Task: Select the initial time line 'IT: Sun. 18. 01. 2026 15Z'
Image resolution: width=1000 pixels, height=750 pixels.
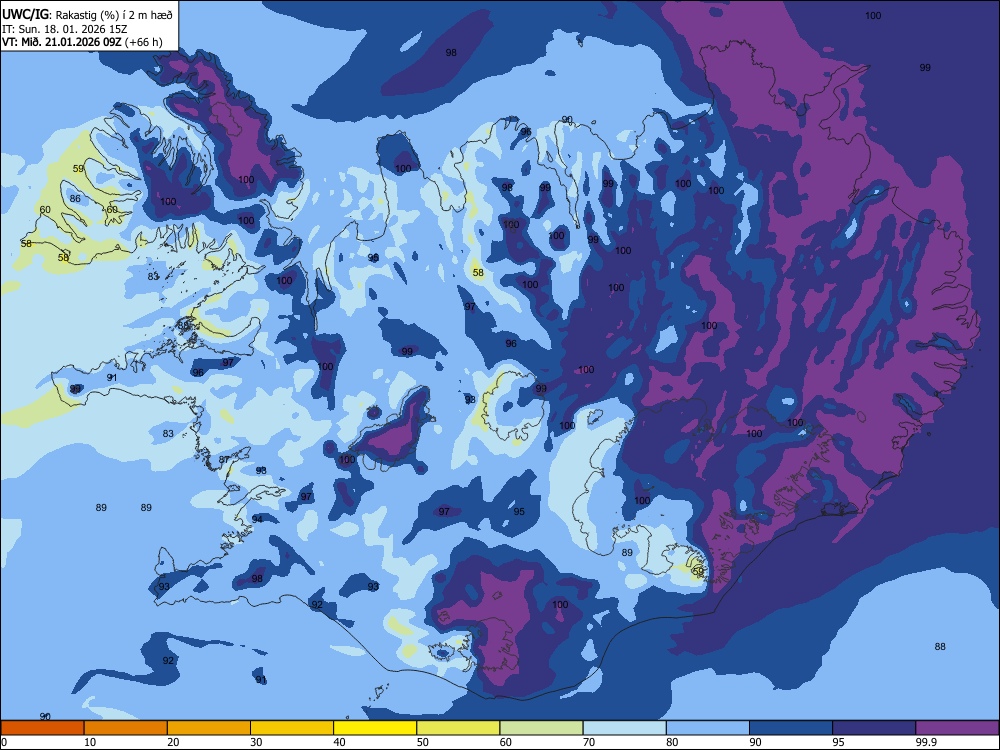Action: (64, 29)
